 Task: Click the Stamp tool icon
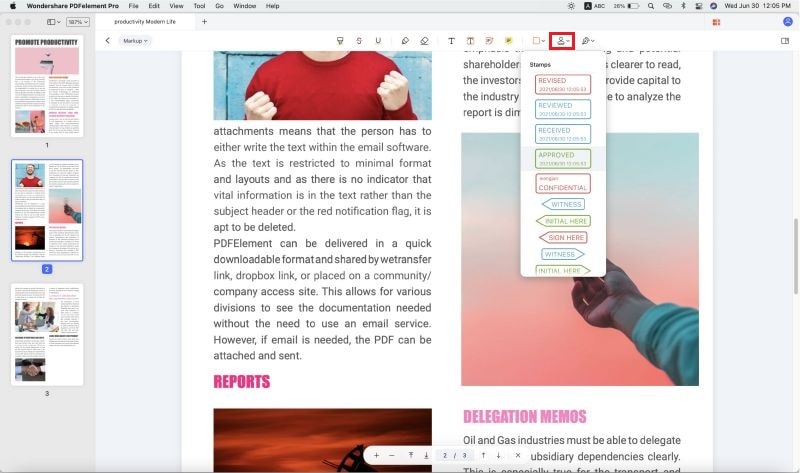point(562,41)
